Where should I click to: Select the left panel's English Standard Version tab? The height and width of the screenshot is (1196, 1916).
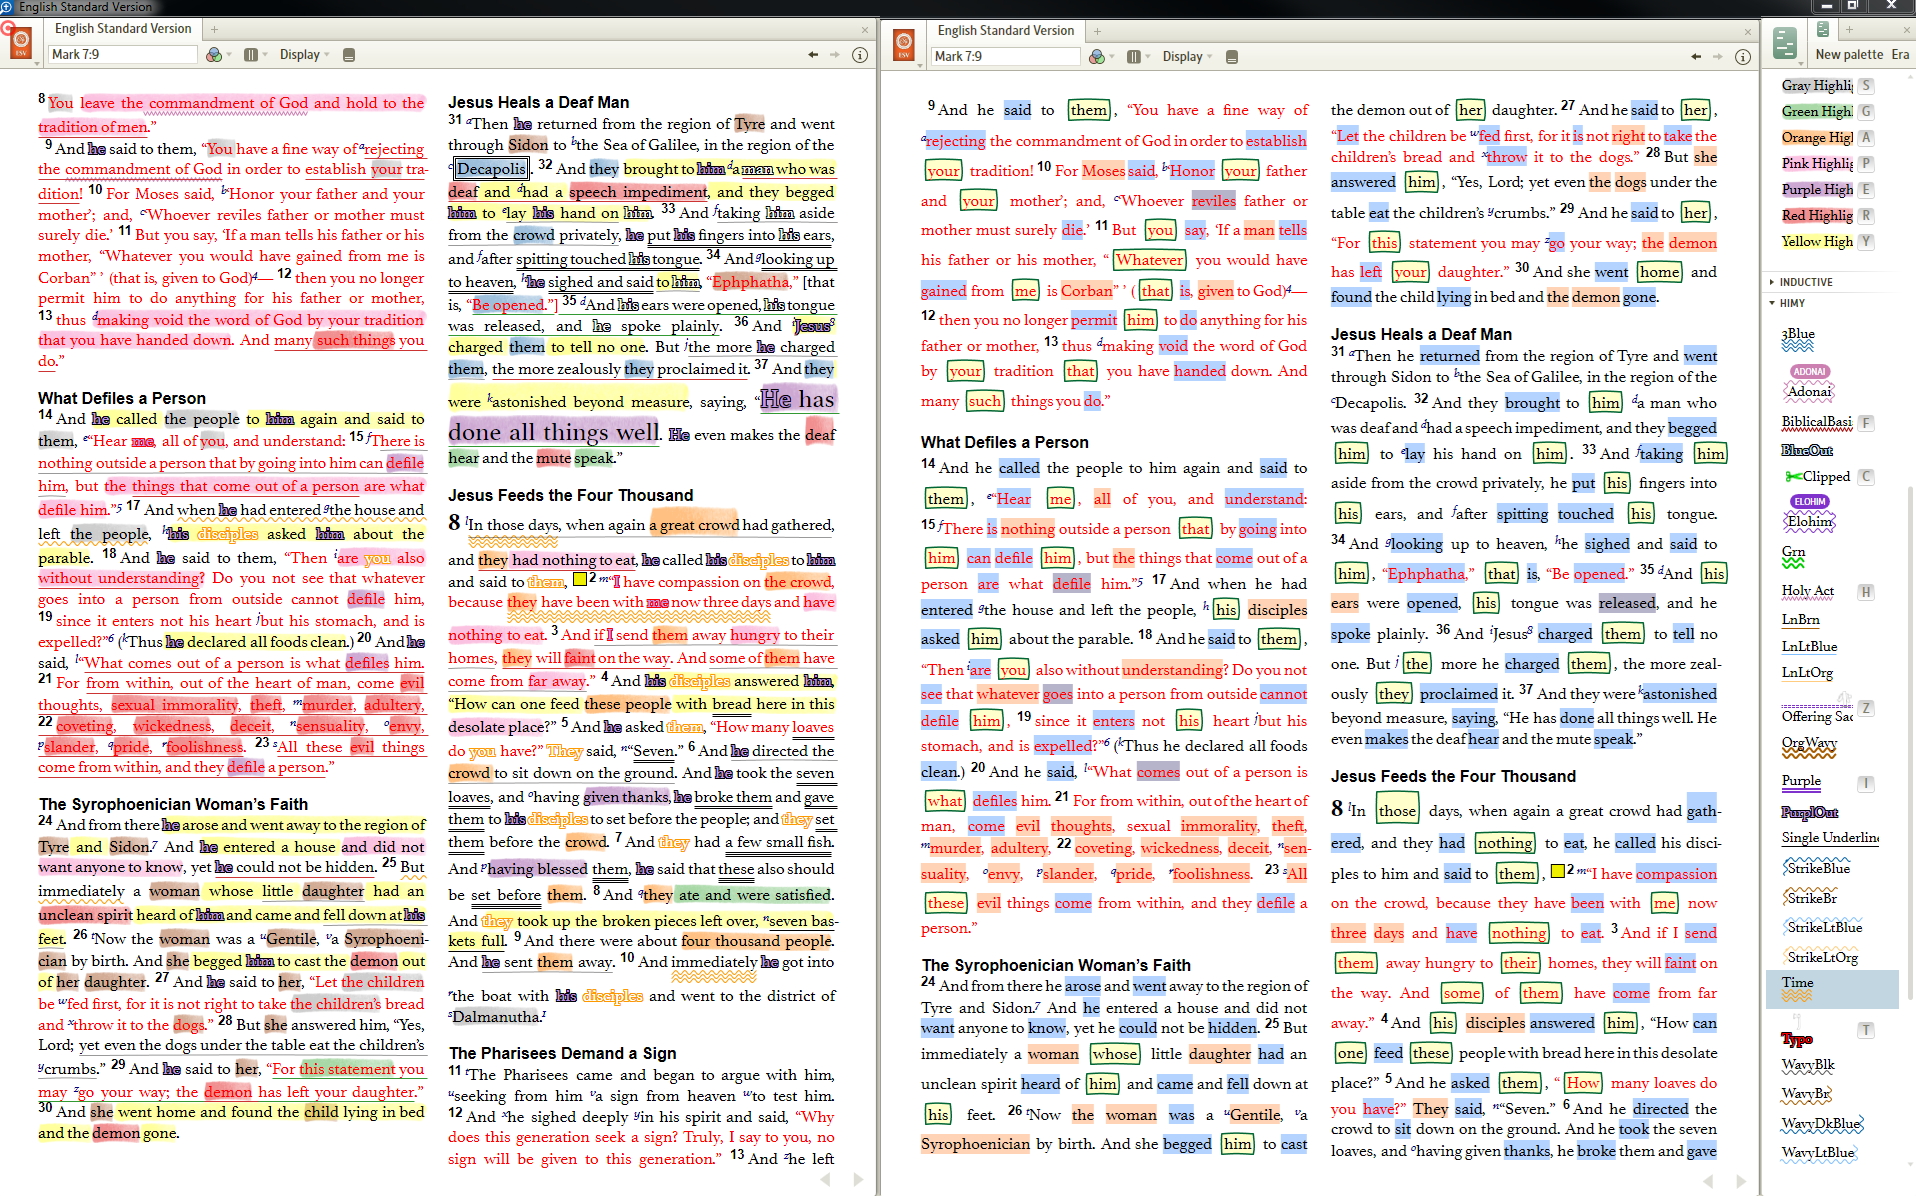click(x=123, y=29)
